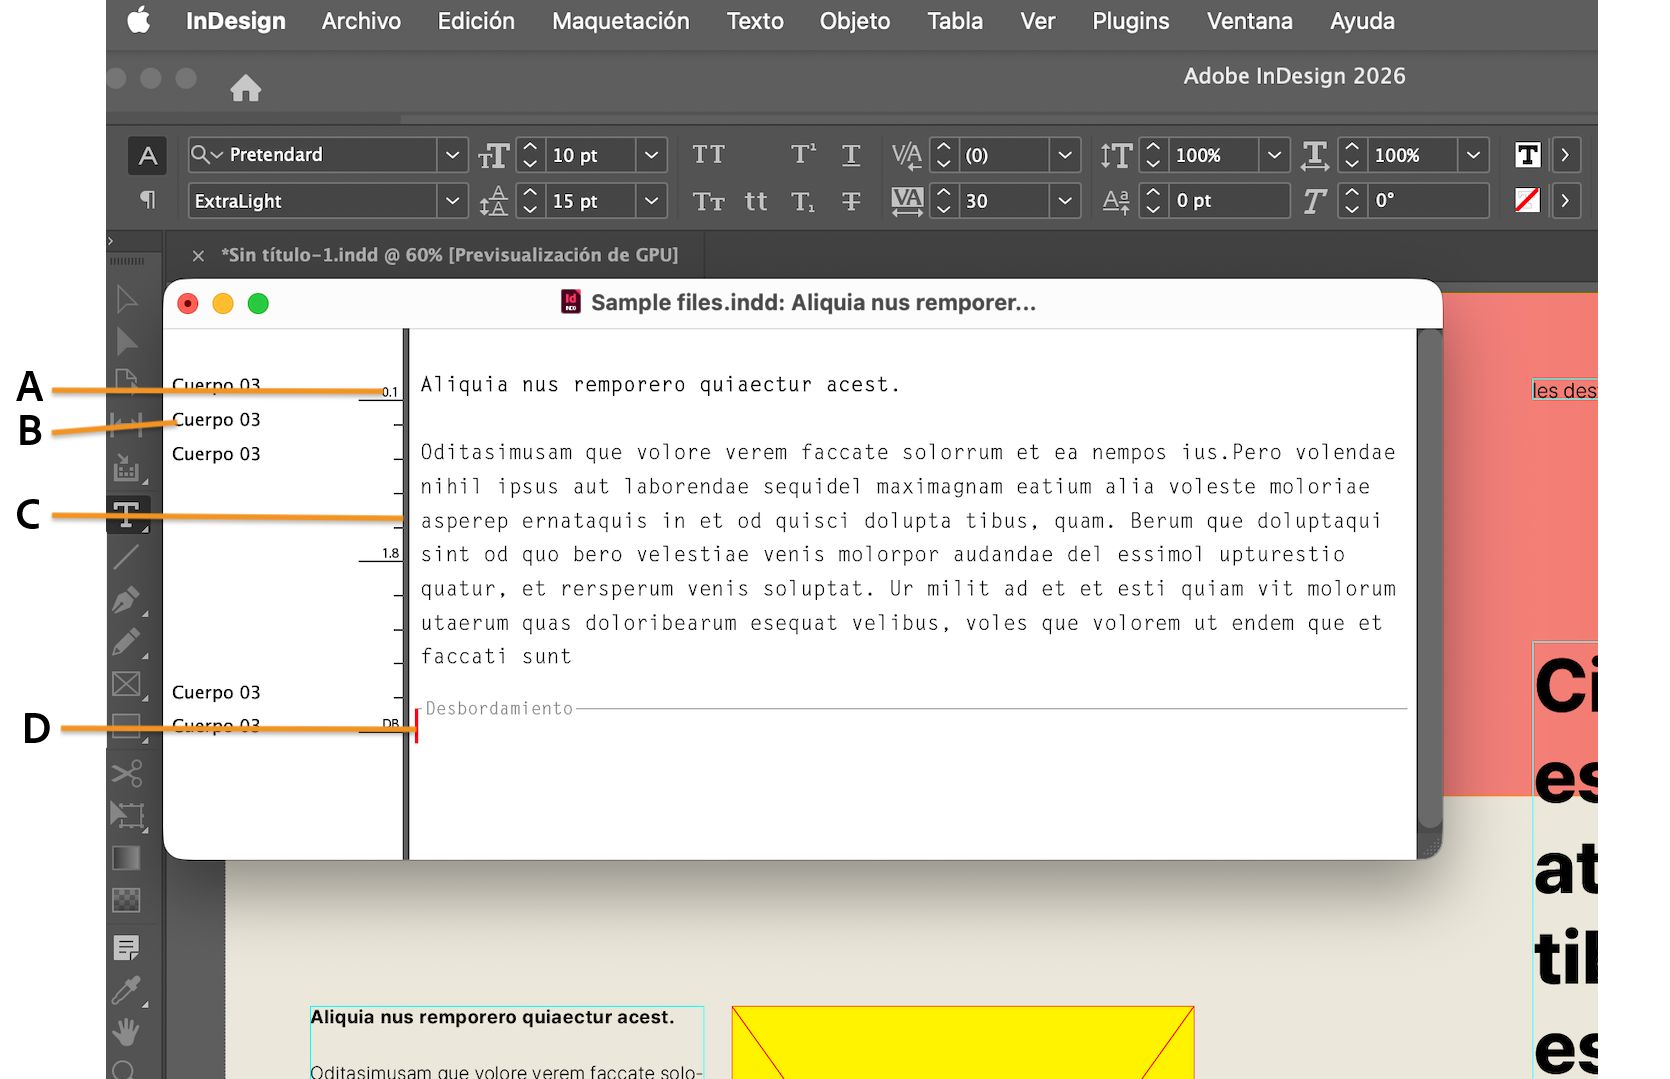This screenshot has width=1670, height=1079.
Task: Select the Eyedropper tool
Action: [x=127, y=990]
